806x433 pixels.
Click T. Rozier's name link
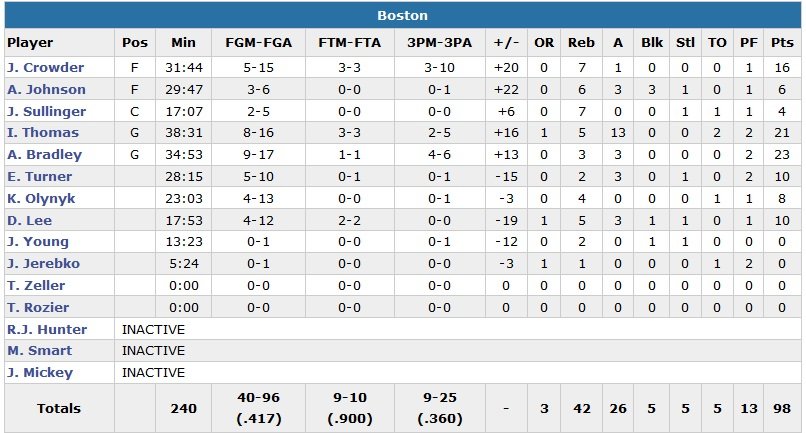coord(38,307)
